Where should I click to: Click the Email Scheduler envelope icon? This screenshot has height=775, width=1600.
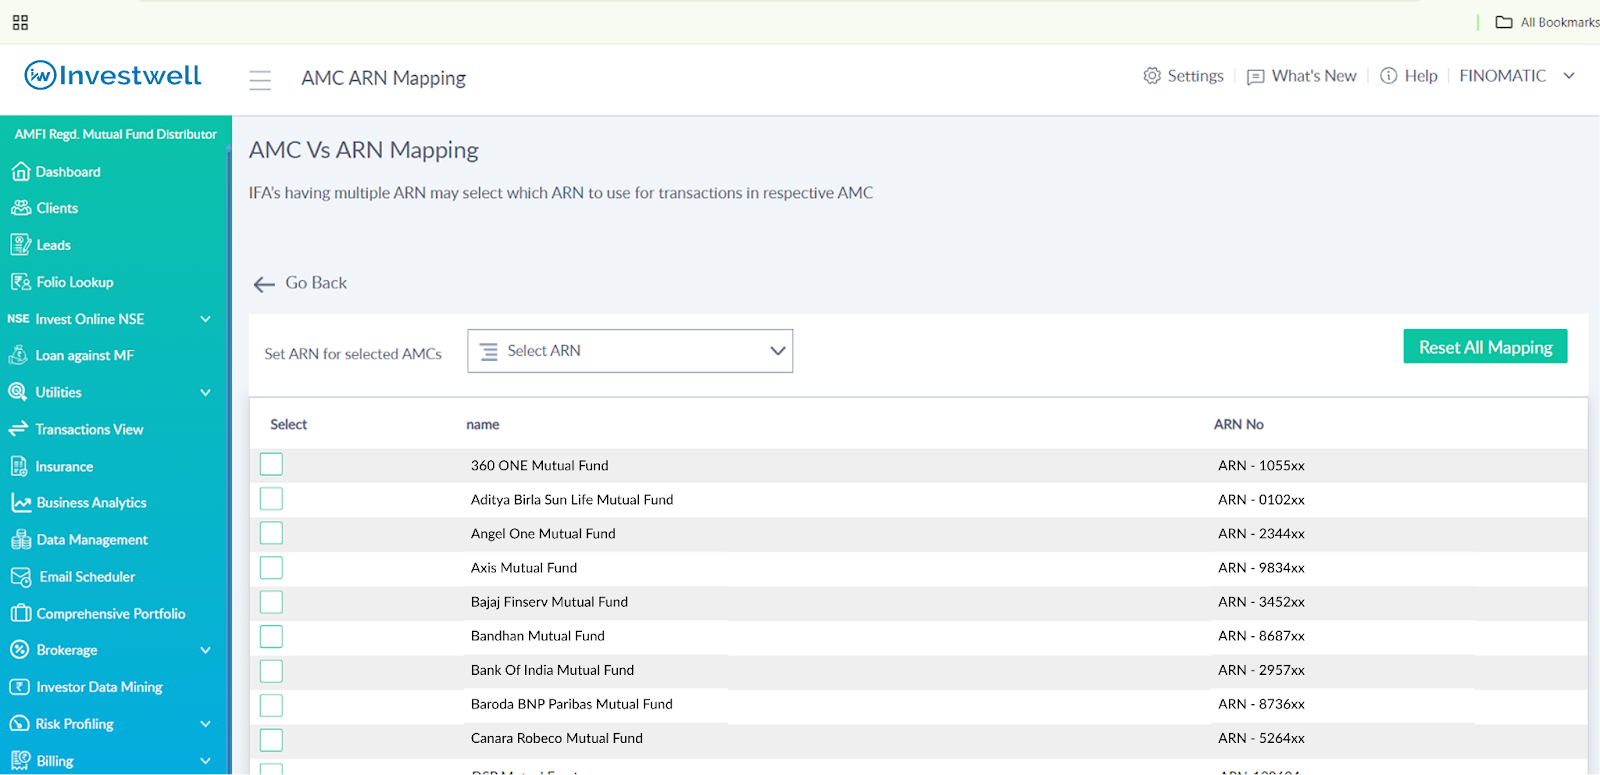tap(21, 577)
